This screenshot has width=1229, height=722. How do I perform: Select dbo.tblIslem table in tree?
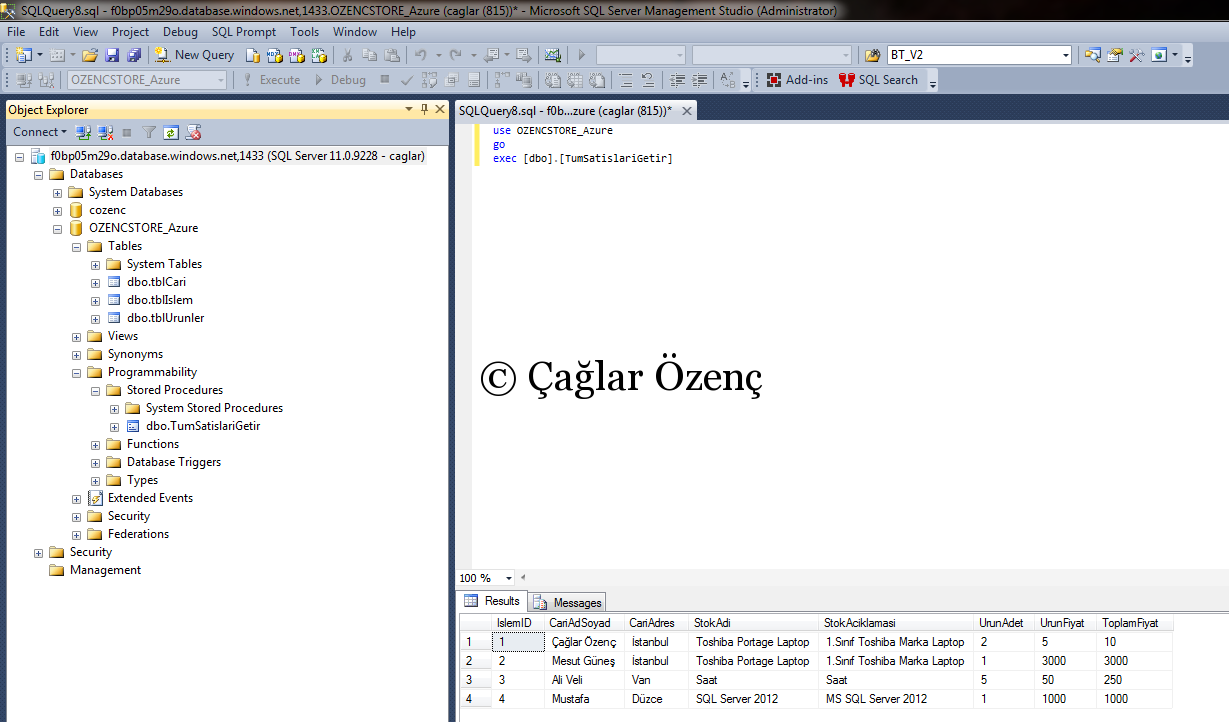point(159,300)
